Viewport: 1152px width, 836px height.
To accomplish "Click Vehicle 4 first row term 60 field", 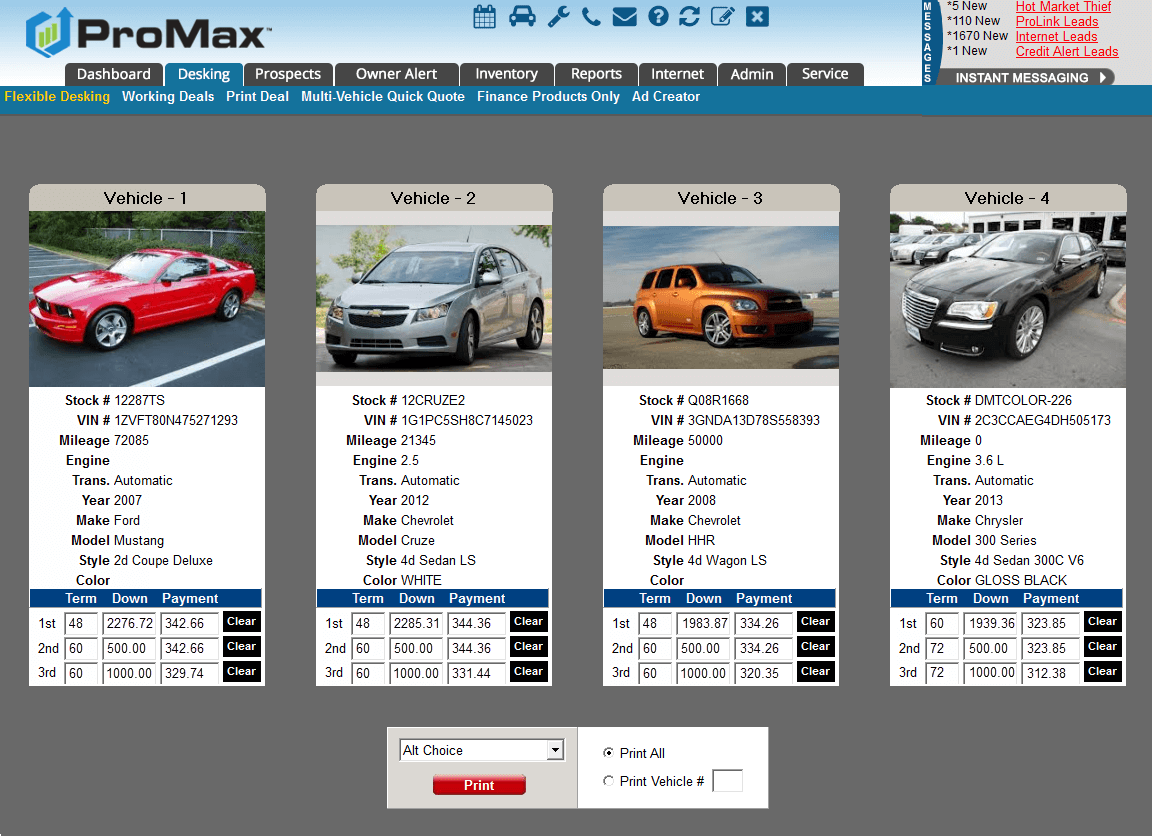I will click(942, 624).
